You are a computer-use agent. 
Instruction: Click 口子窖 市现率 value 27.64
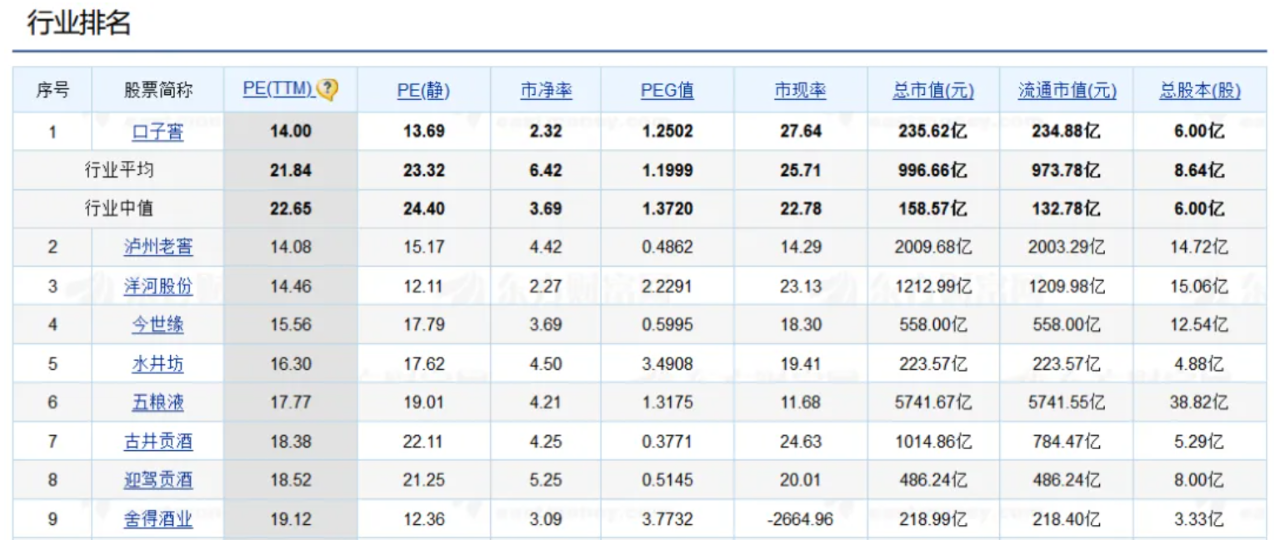point(800,131)
